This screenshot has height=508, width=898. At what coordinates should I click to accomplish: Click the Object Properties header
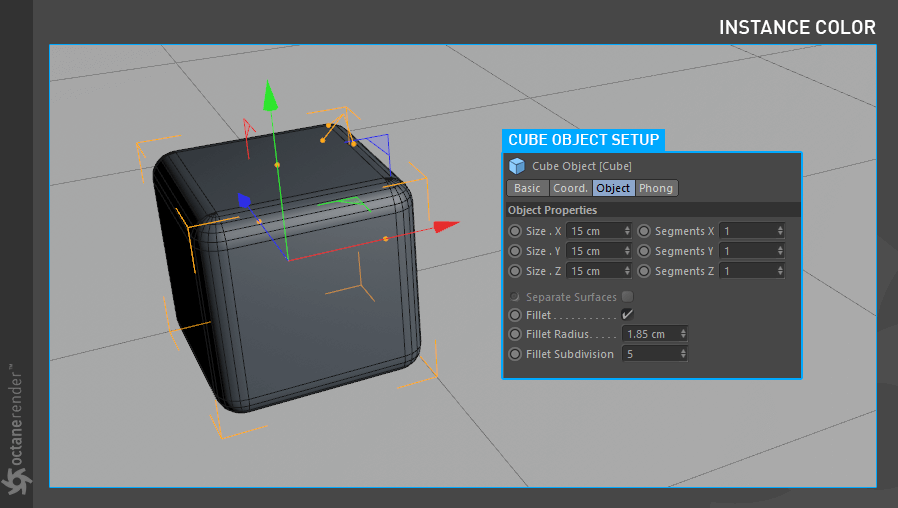click(x=552, y=210)
